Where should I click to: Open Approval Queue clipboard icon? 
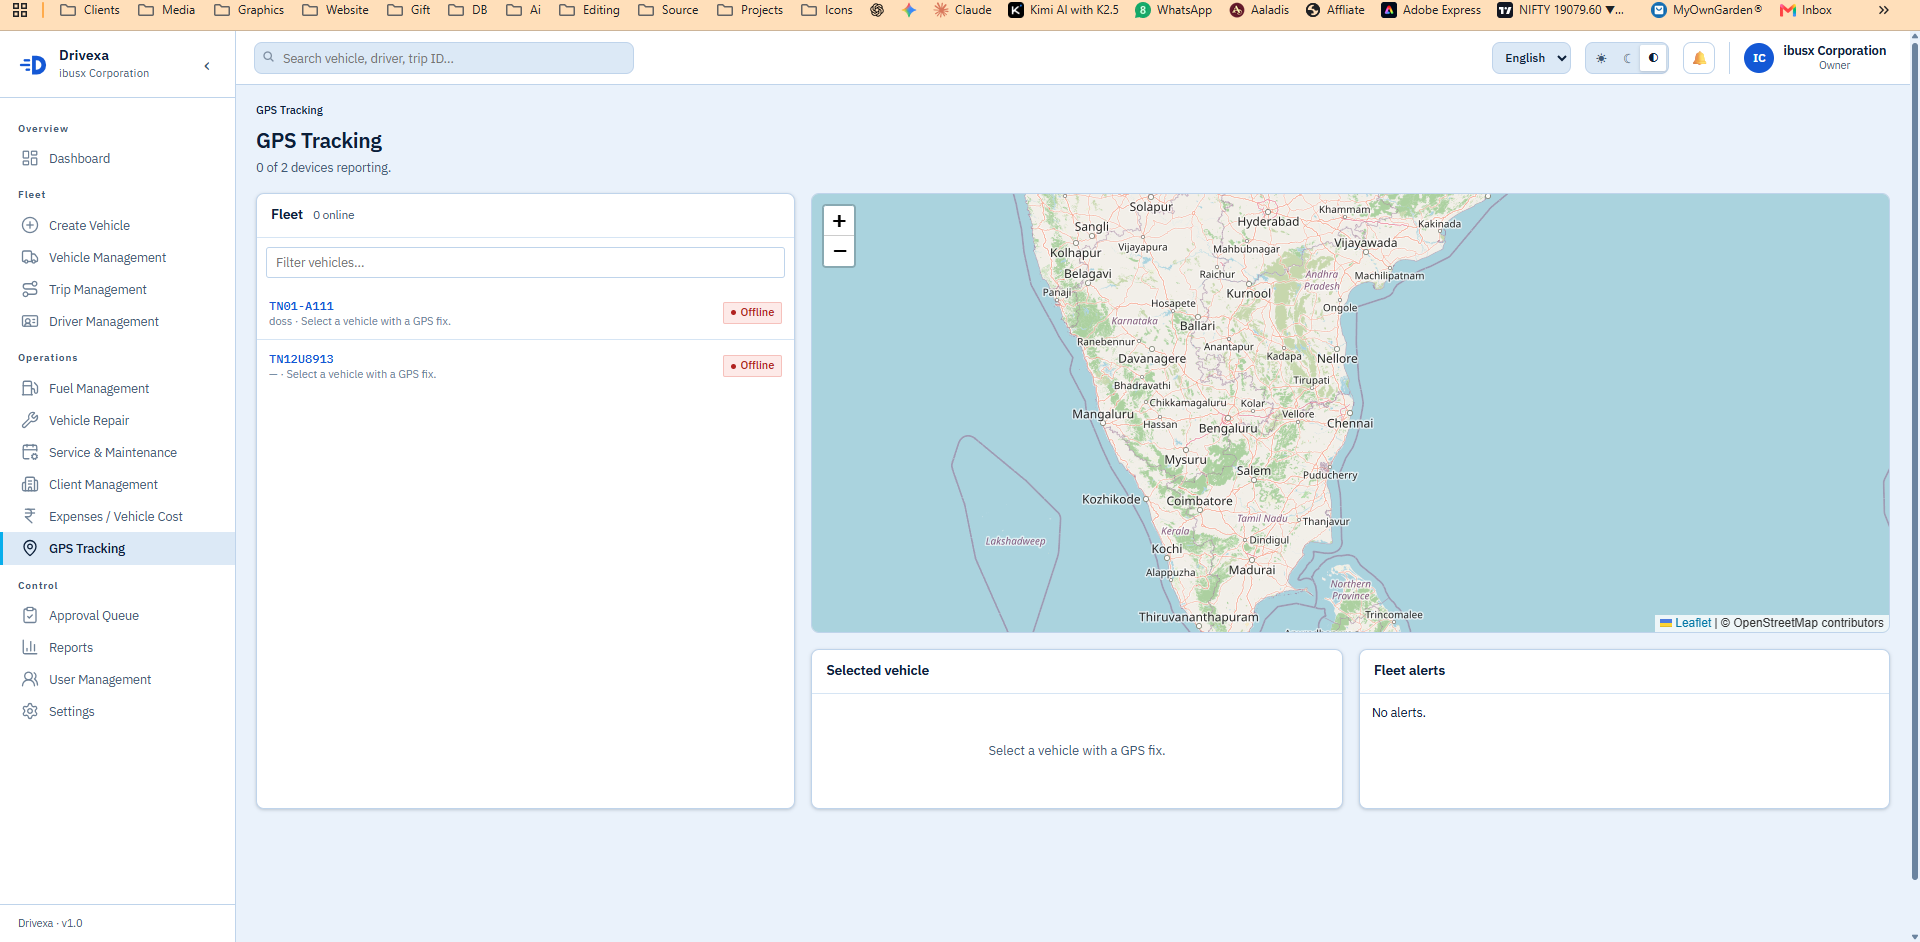pyautogui.click(x=30, y=615)
